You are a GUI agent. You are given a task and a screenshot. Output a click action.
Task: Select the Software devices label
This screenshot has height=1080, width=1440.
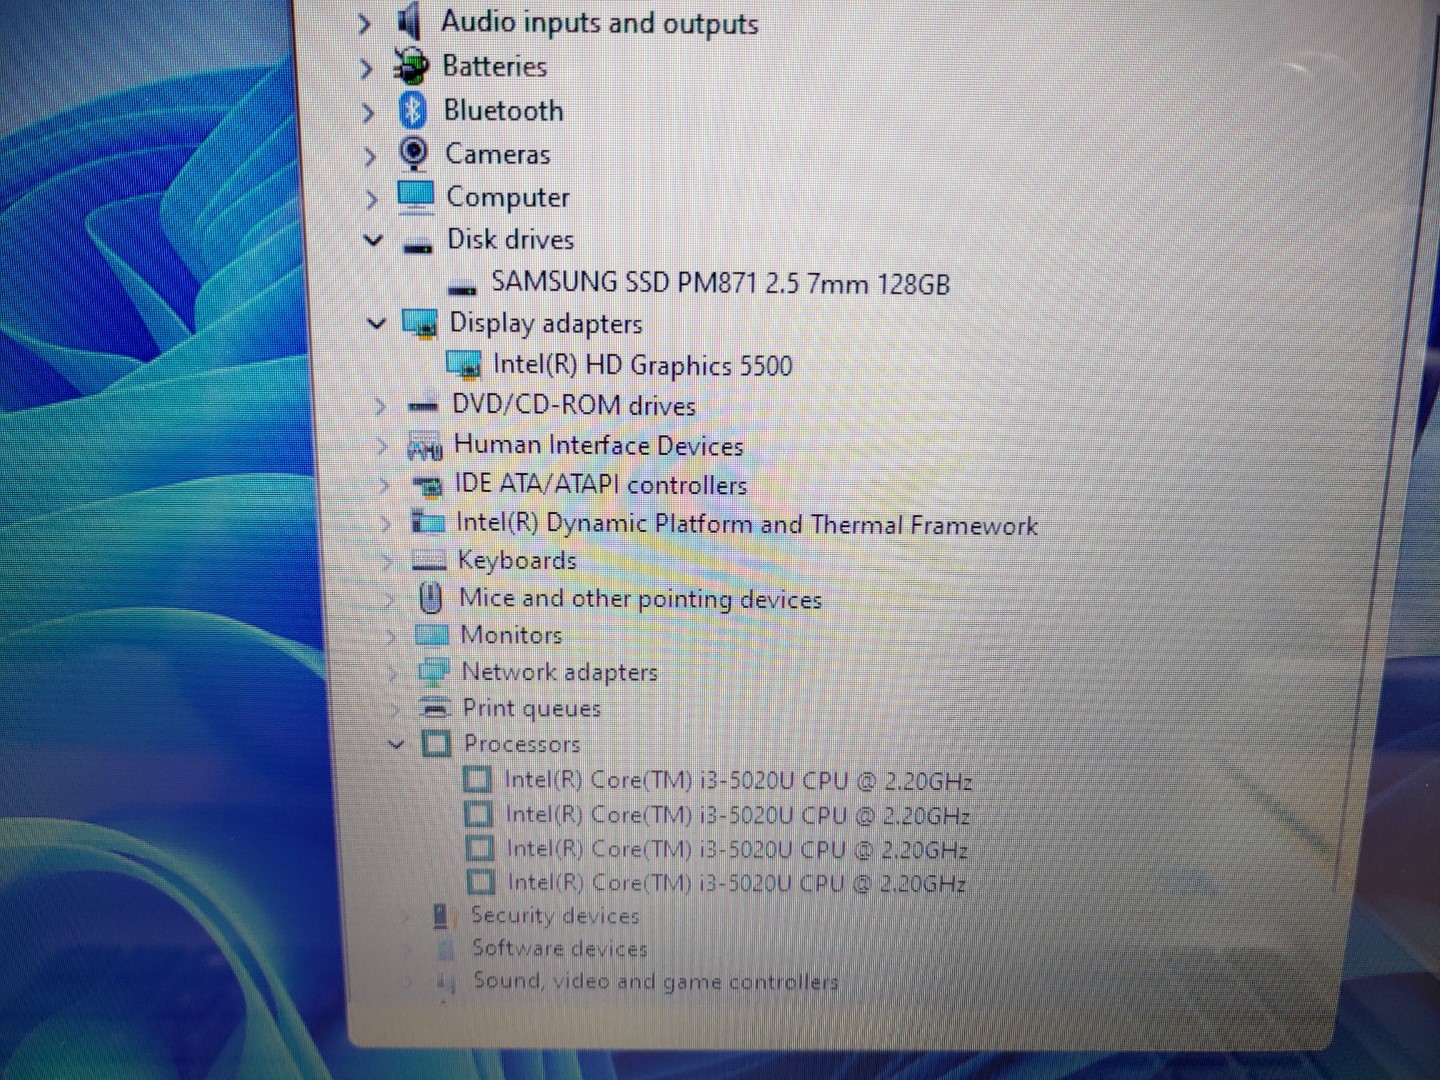[x=559, y=948]
